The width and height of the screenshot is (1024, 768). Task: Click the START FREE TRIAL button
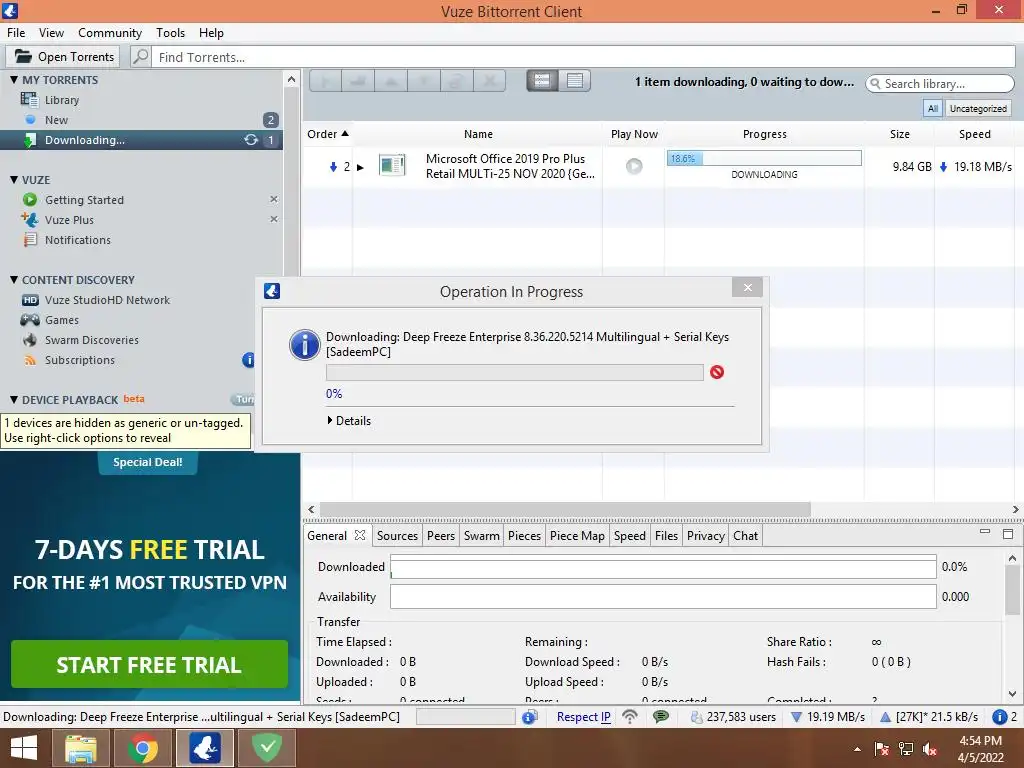click(149, 664)
